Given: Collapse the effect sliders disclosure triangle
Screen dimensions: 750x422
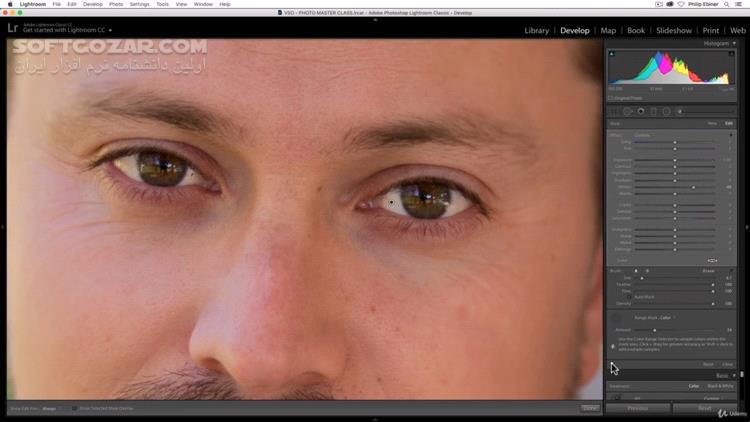Looking at the screenshot, I should pos(731,135).
